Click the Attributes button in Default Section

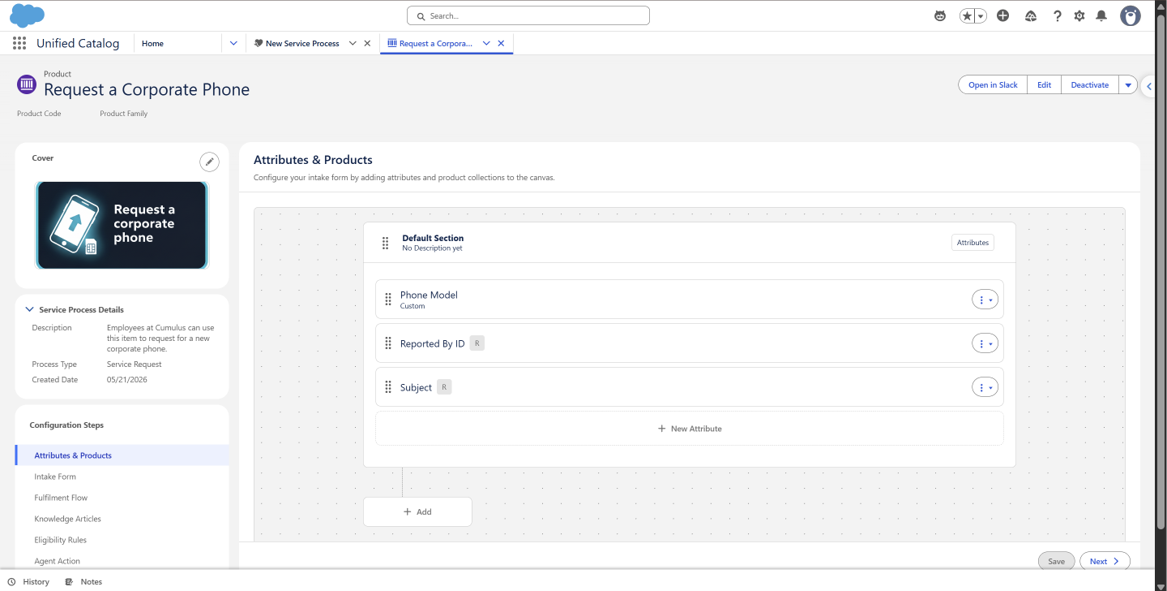[972, 243]
